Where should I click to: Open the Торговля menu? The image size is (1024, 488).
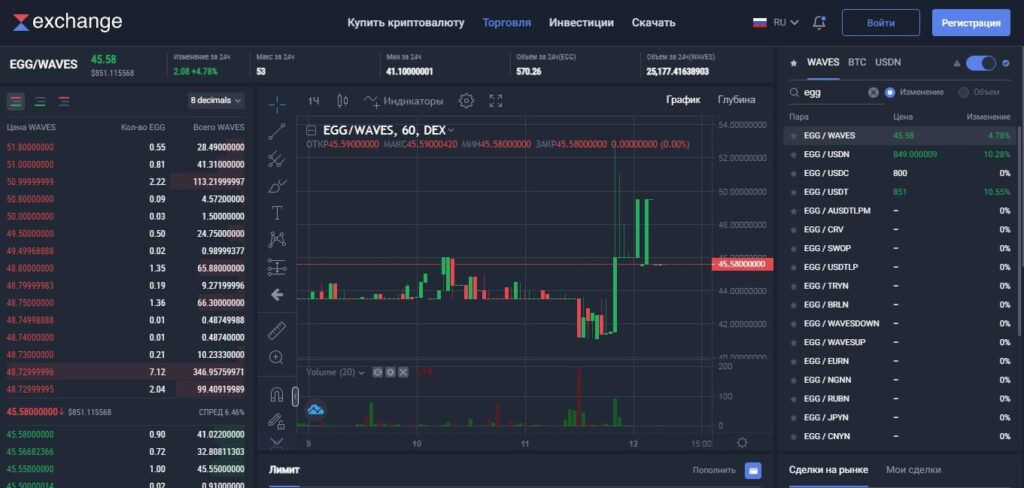tap(507, 22)
